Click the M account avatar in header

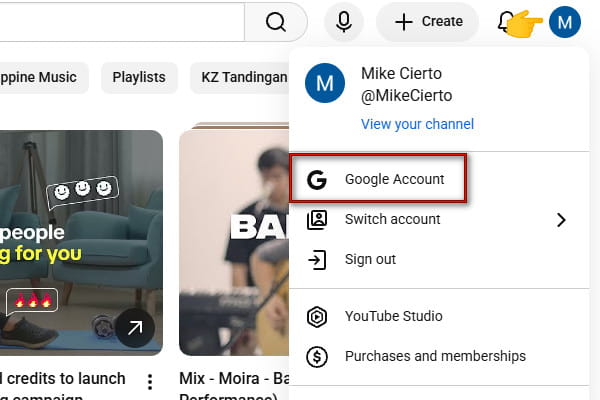565,22
